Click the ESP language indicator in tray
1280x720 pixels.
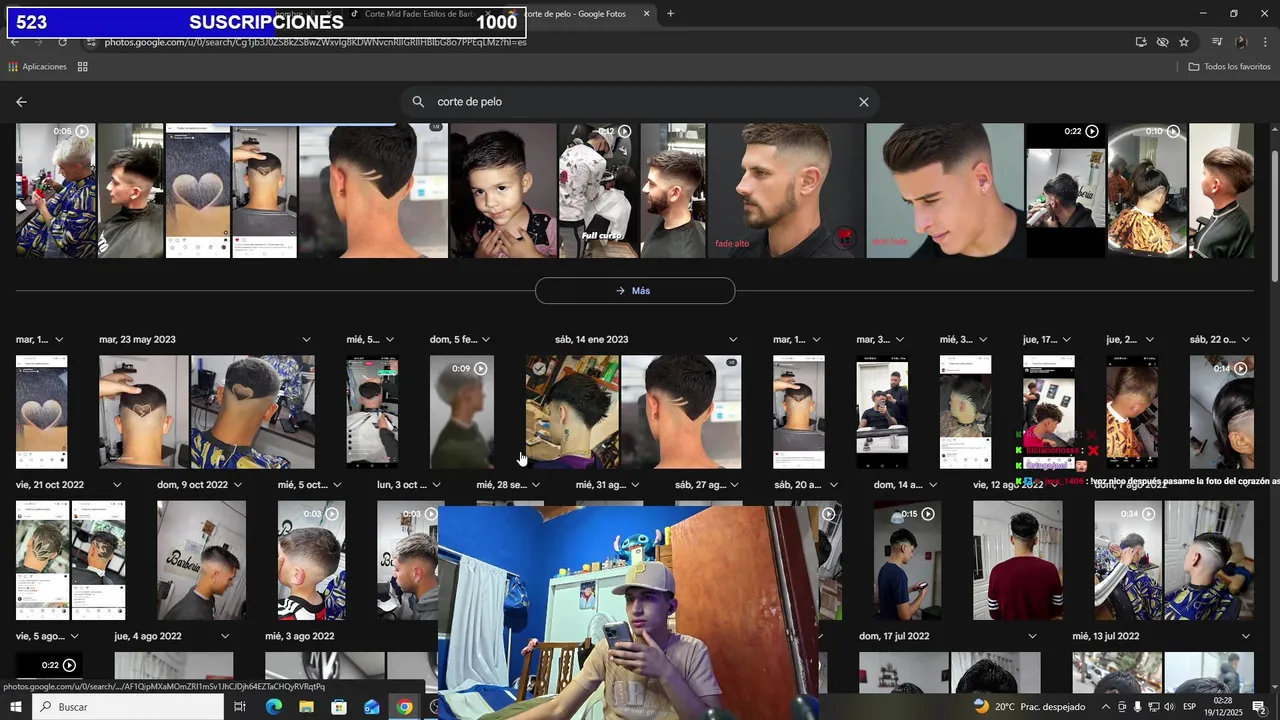click(x=1190, y=707)
